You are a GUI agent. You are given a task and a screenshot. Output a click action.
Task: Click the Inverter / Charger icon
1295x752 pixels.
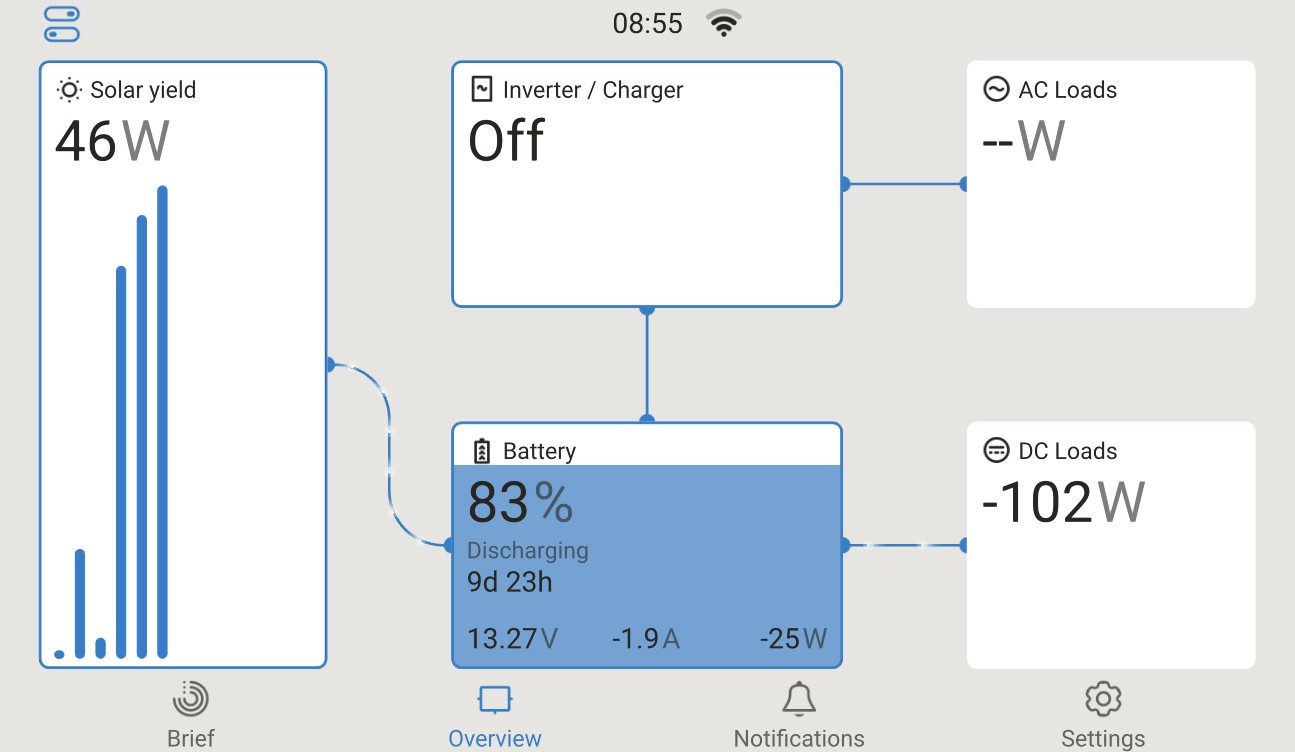pos(482,90)
